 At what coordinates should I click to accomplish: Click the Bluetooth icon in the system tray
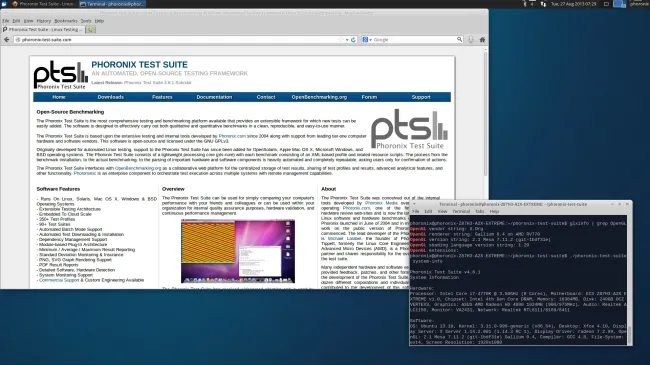pos(525,4)
